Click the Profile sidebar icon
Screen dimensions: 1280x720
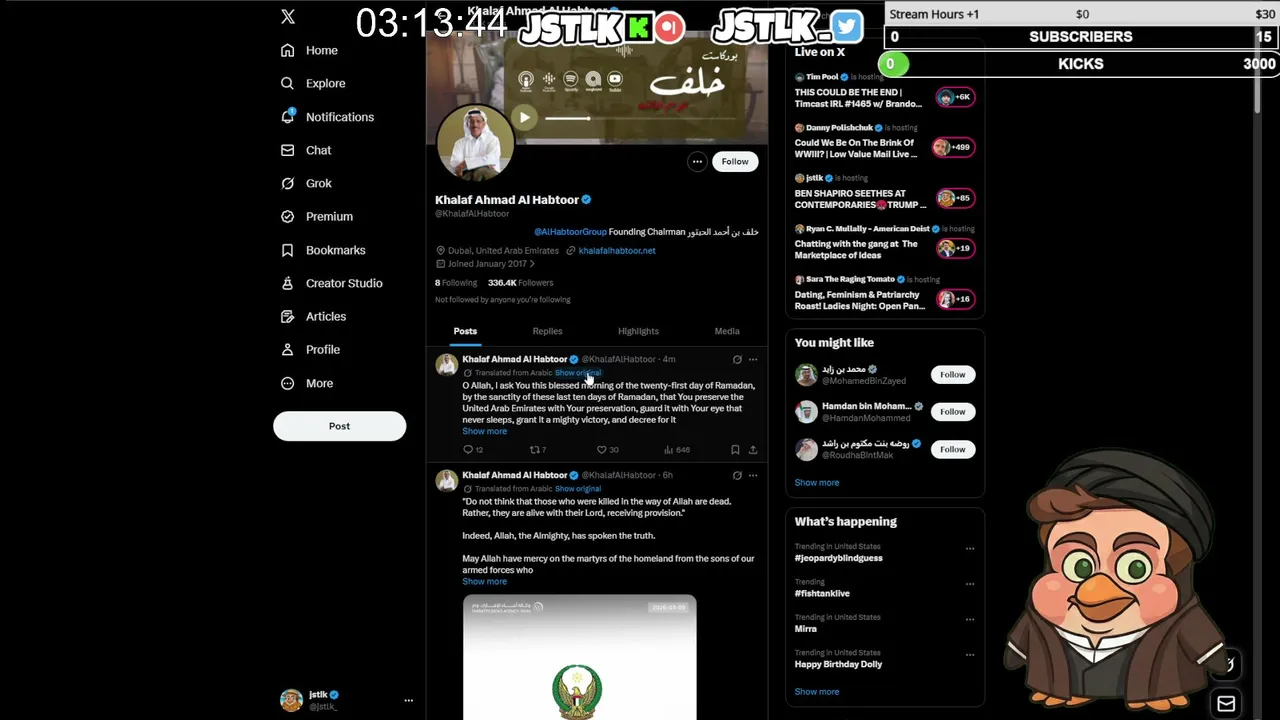tap(288, 349)
